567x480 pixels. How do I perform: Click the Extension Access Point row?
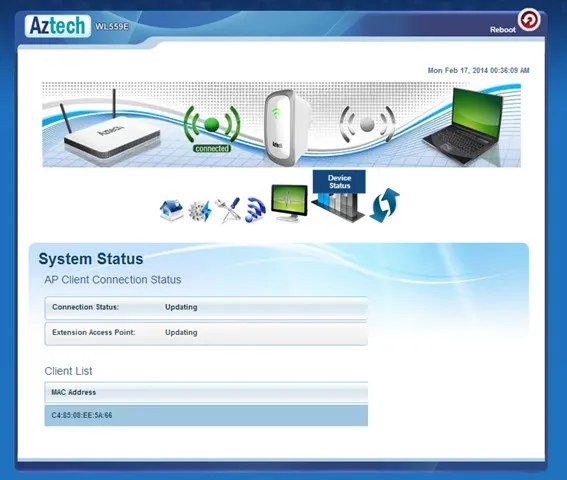pyautogui.click(x=206, y=333)
